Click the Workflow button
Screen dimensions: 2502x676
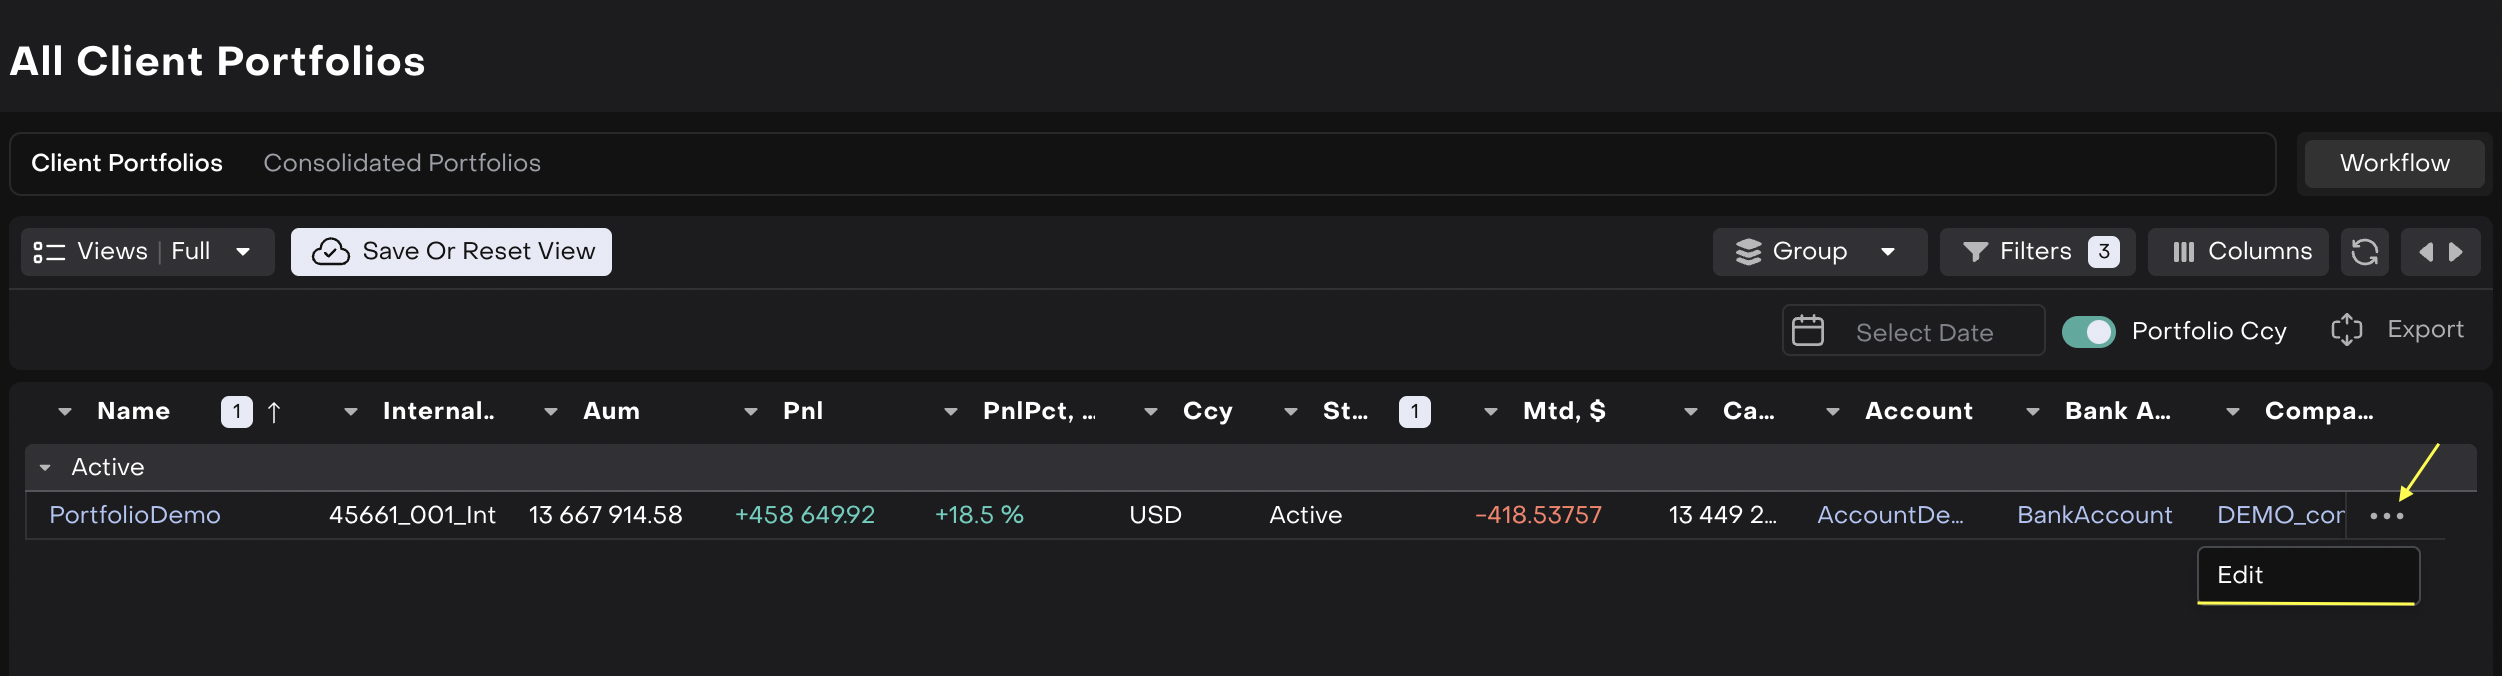(x=2394, y=163)
